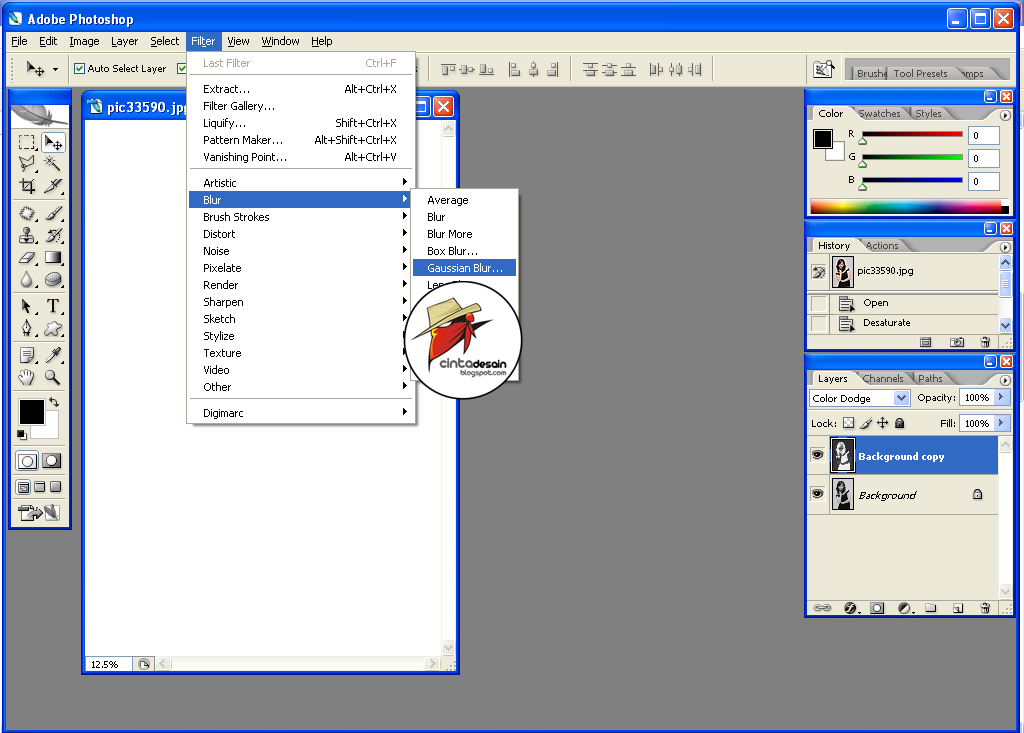Toggle Auto Select Layer checkbox
Viewport: 1024px width, 733px height.
(80, 69)
